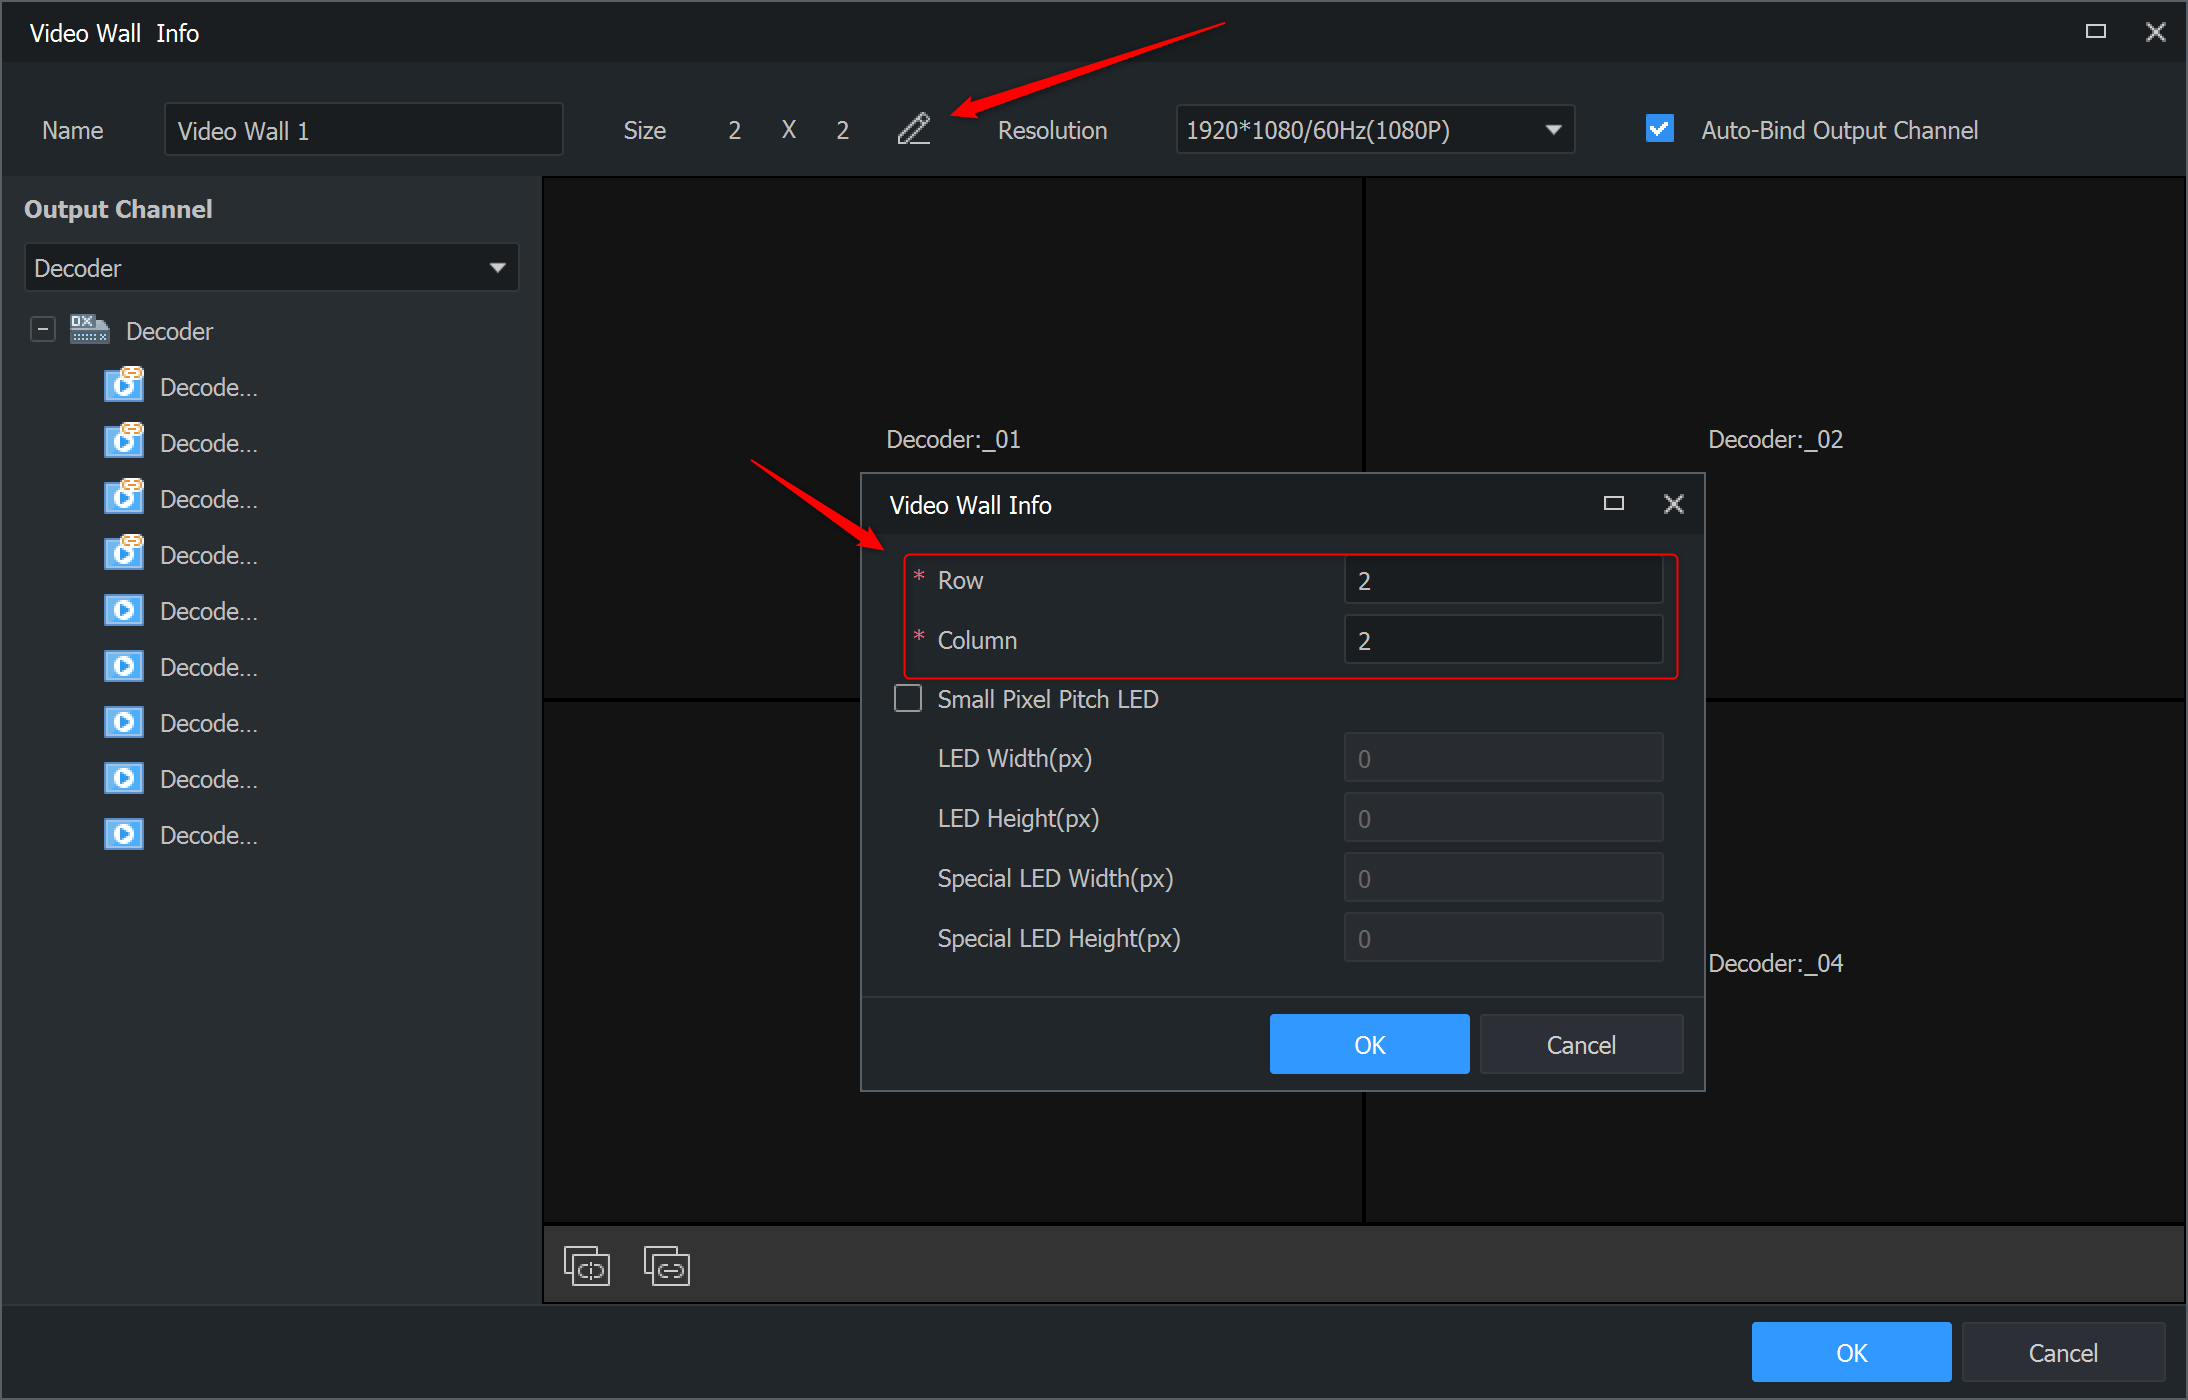Click the fifth decoder channel play icon
2188x1400 pixels.
click(x=123, y=610)
